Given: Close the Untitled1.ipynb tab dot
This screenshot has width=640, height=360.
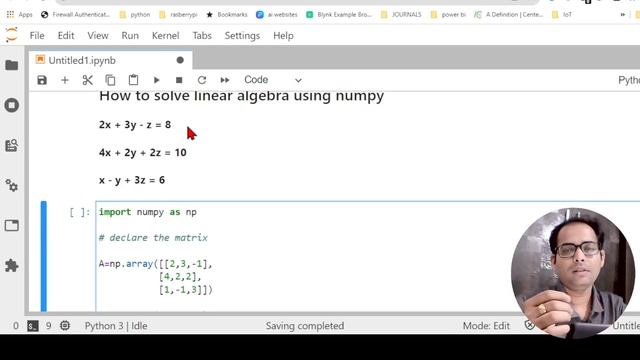Looking at the screenshot, I should pos(180,60).
